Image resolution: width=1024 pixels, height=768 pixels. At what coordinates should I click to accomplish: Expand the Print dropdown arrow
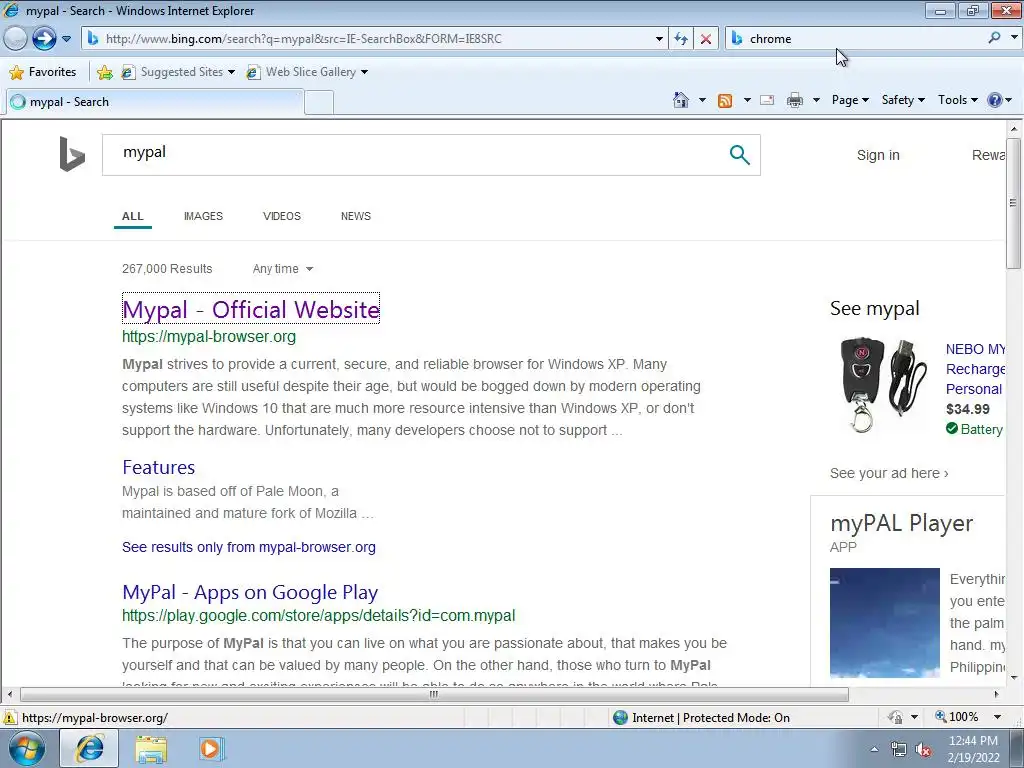[x=816, y=100]
